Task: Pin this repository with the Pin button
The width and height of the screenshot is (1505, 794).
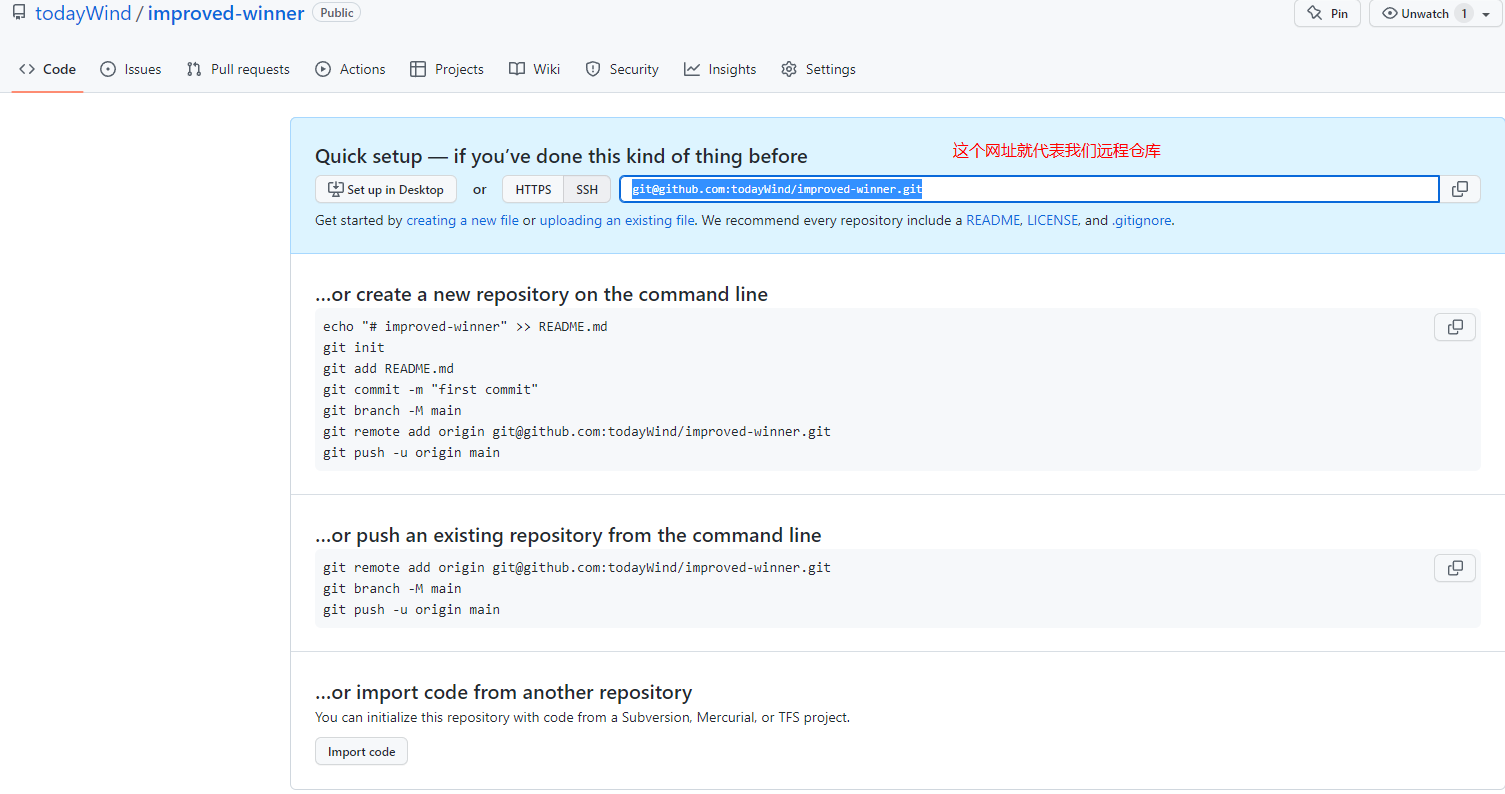Action: (x=1327, y=14)
